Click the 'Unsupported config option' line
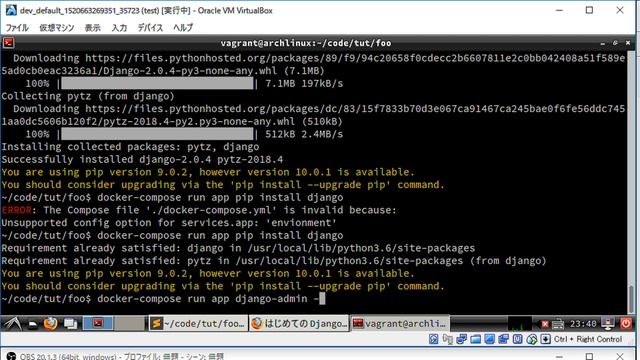 click(x=169, y=223)
